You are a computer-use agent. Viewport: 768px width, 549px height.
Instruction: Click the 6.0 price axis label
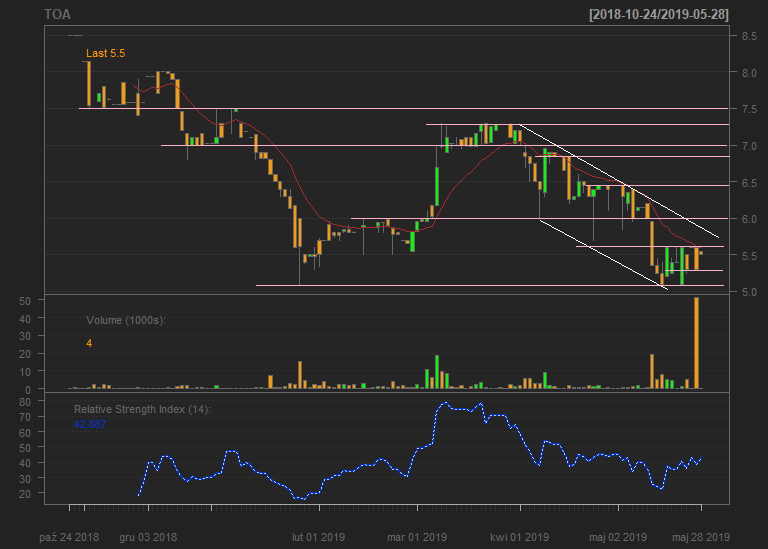pyautogui.click(x=749, y=219)
